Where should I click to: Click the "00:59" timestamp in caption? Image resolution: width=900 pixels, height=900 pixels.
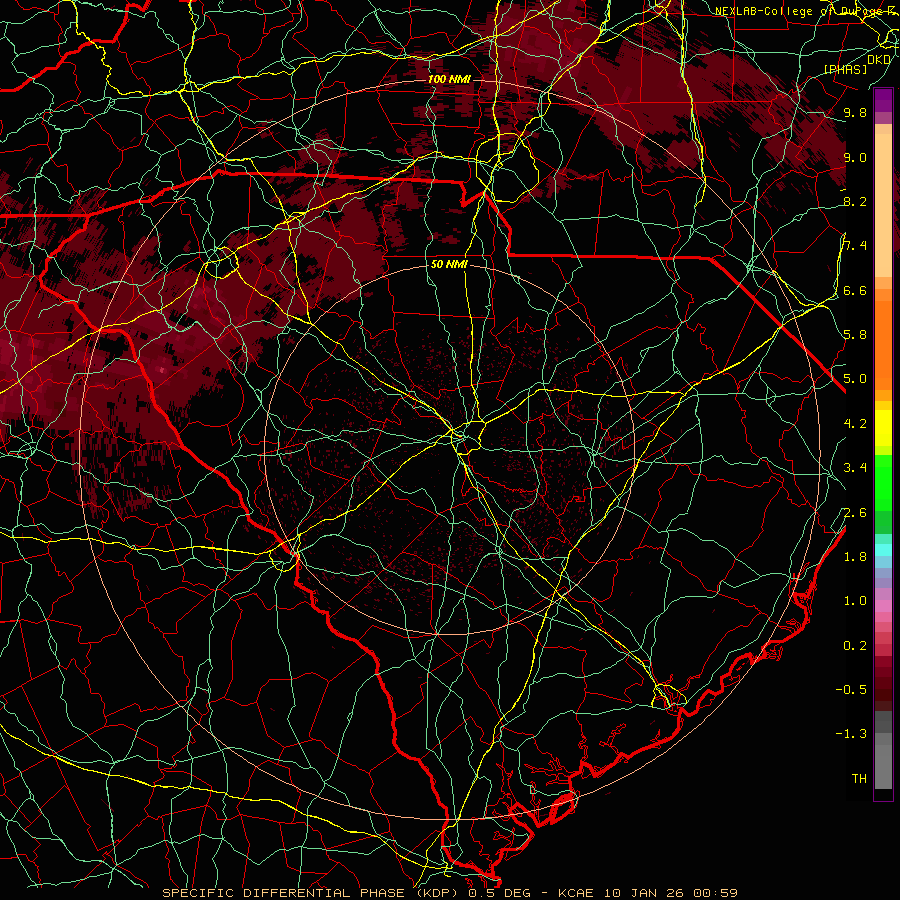[x=715, y=893]
